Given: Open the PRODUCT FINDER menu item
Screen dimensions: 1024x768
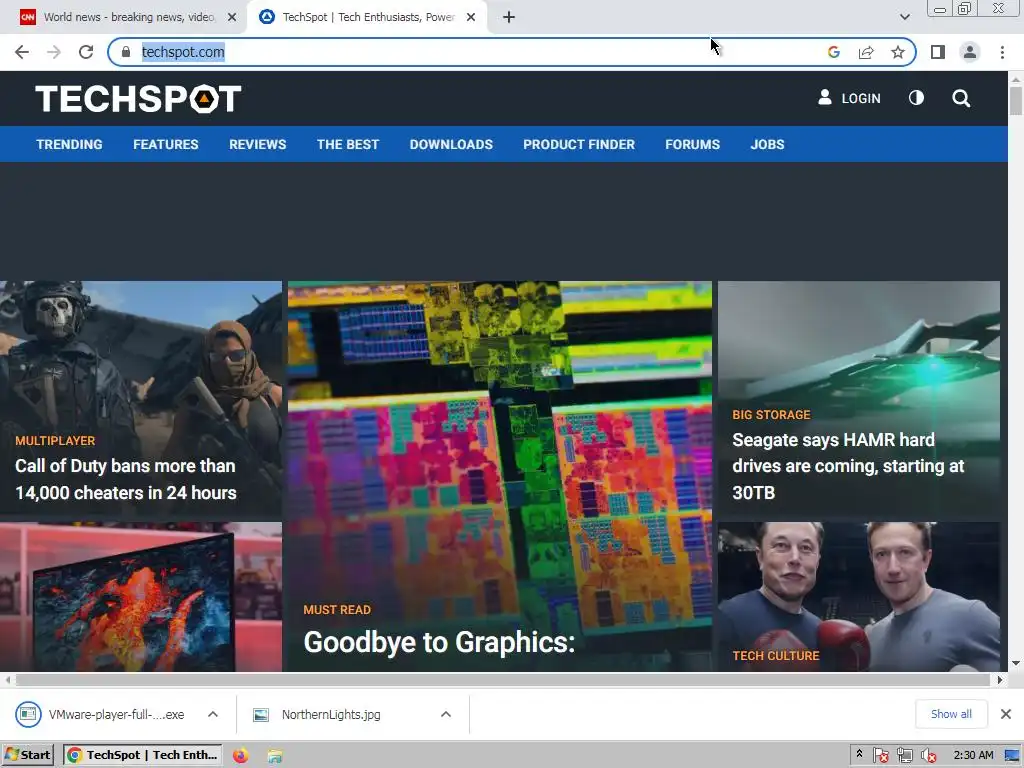Looking at the screenshot, I should click(x=579, y=144).
